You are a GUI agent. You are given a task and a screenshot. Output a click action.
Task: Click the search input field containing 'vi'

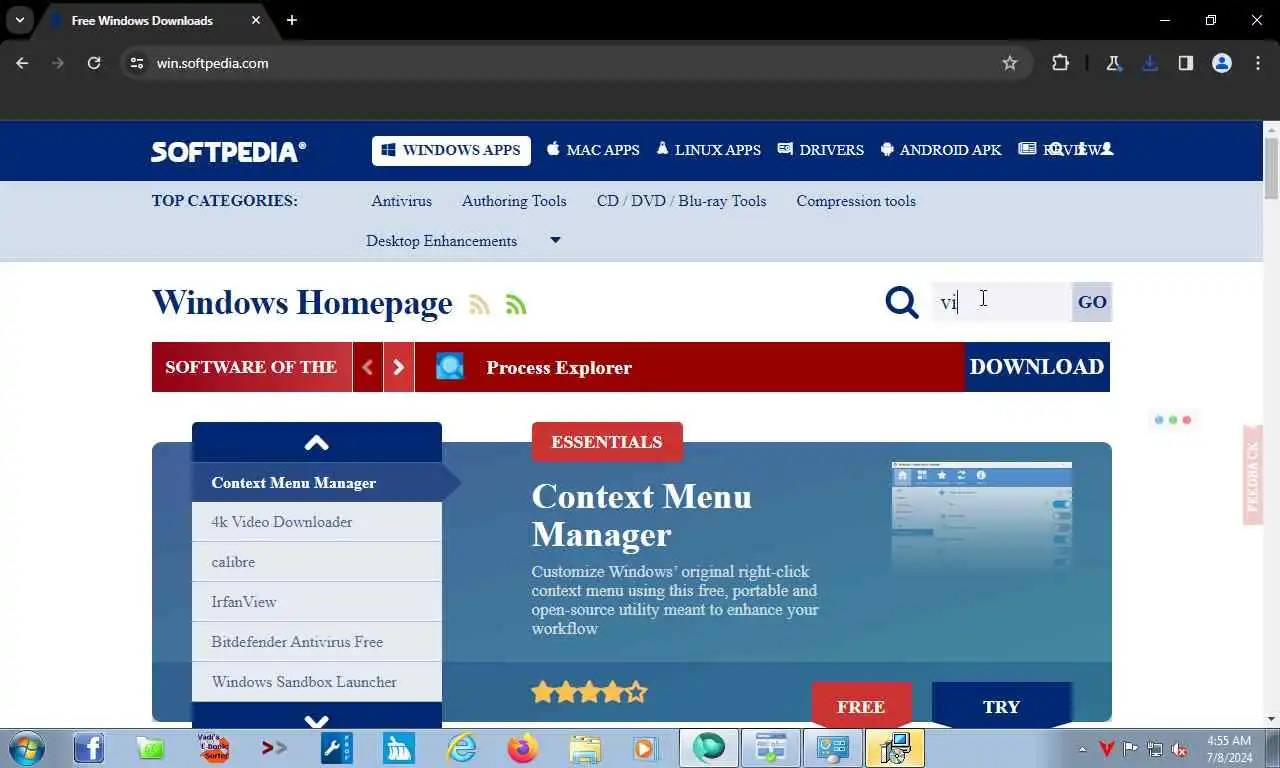1001,302
